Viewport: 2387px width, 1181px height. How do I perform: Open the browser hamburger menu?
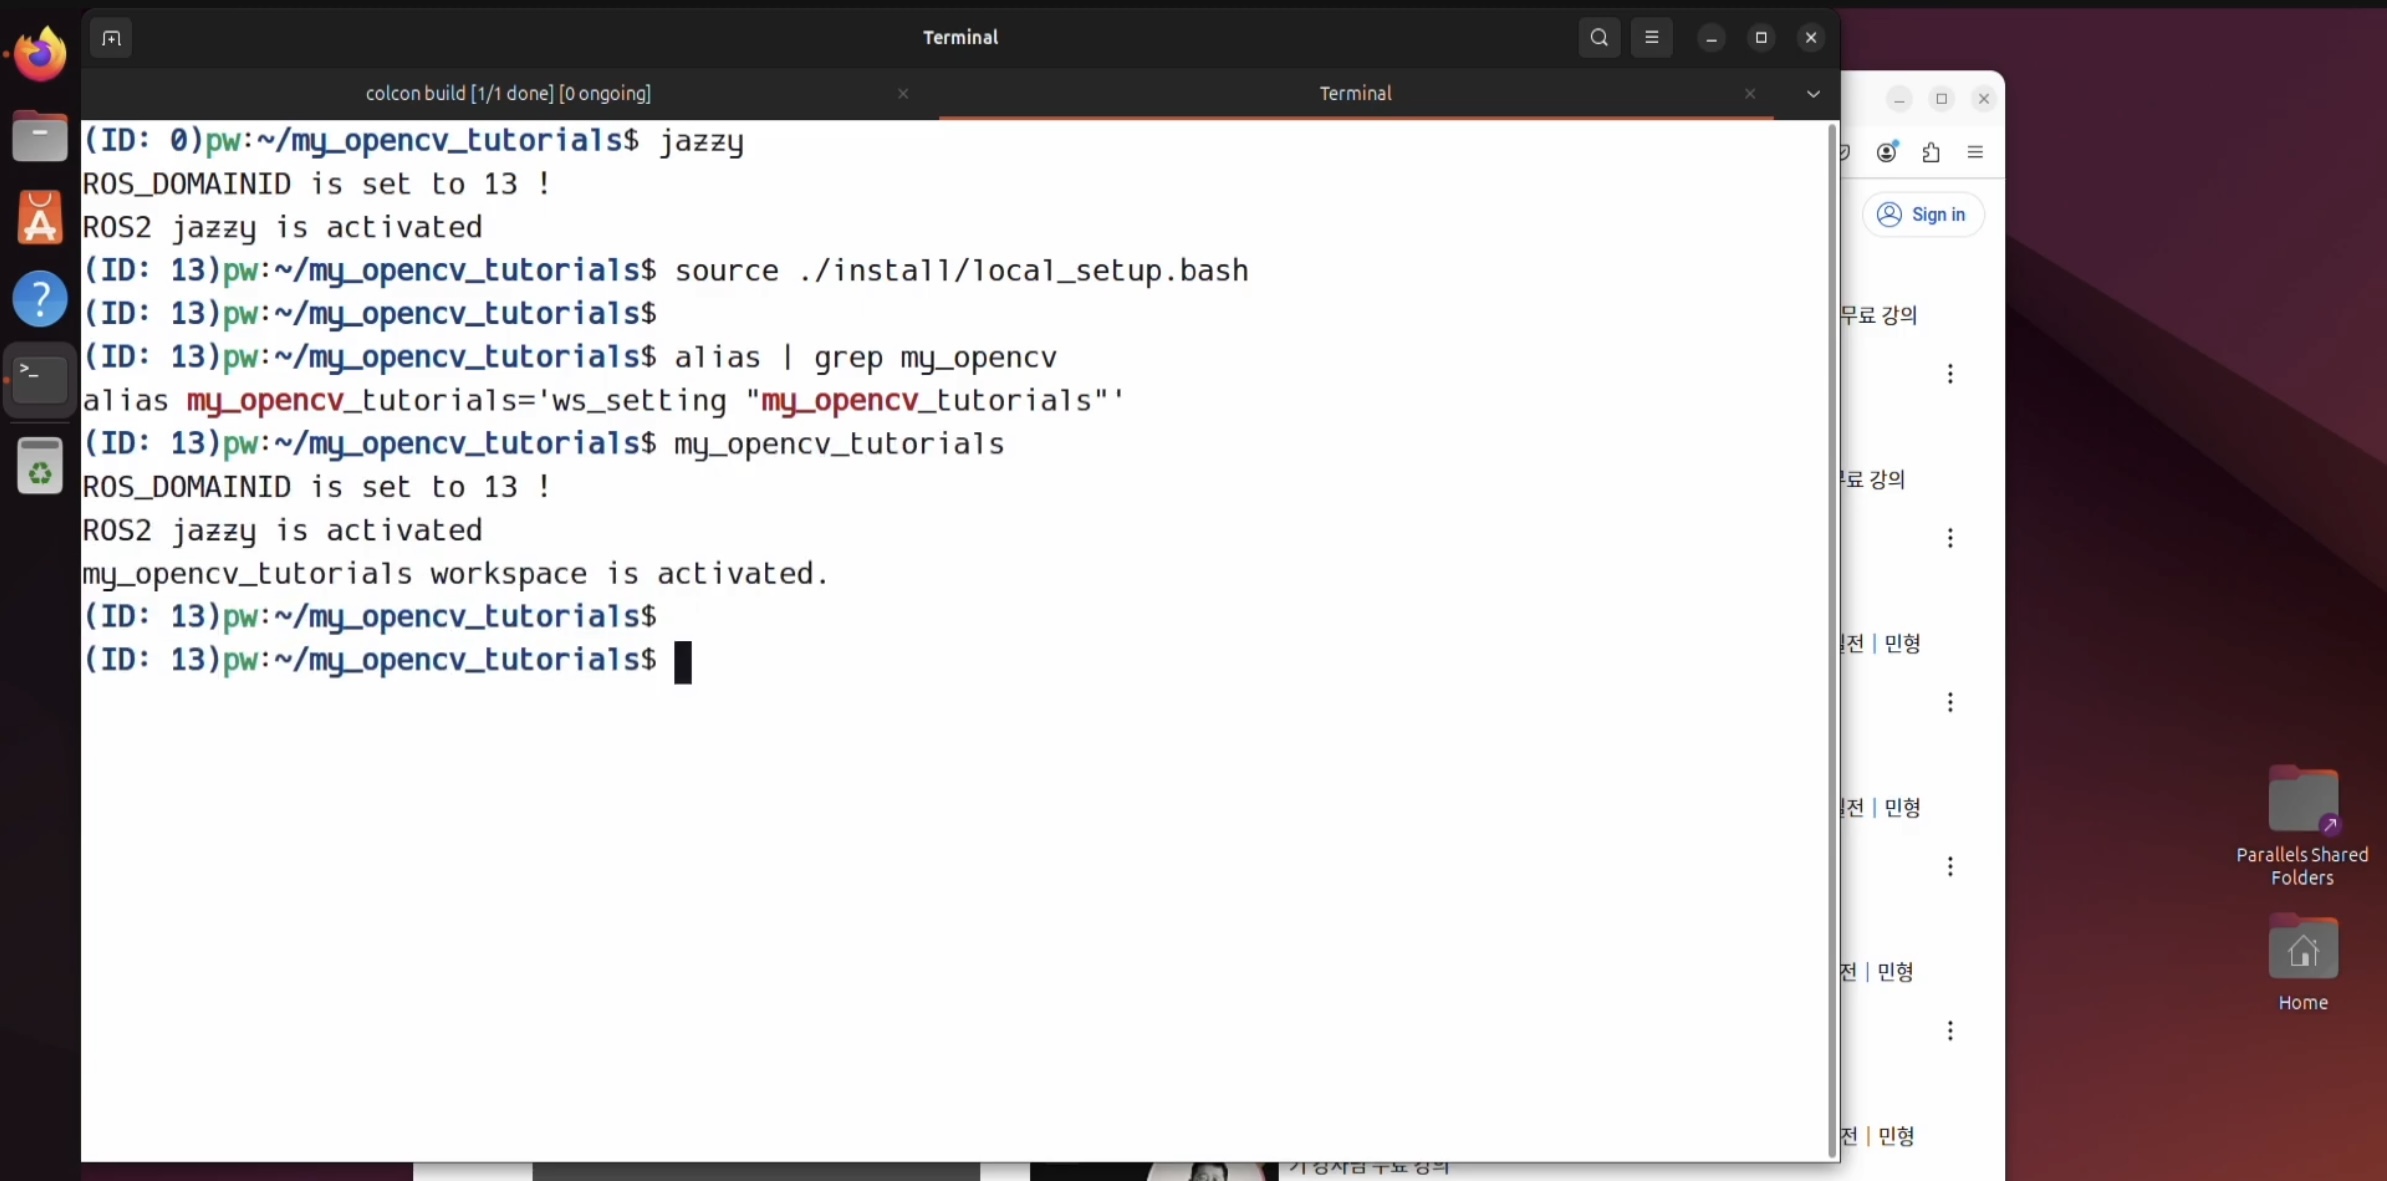(1975, 152)
